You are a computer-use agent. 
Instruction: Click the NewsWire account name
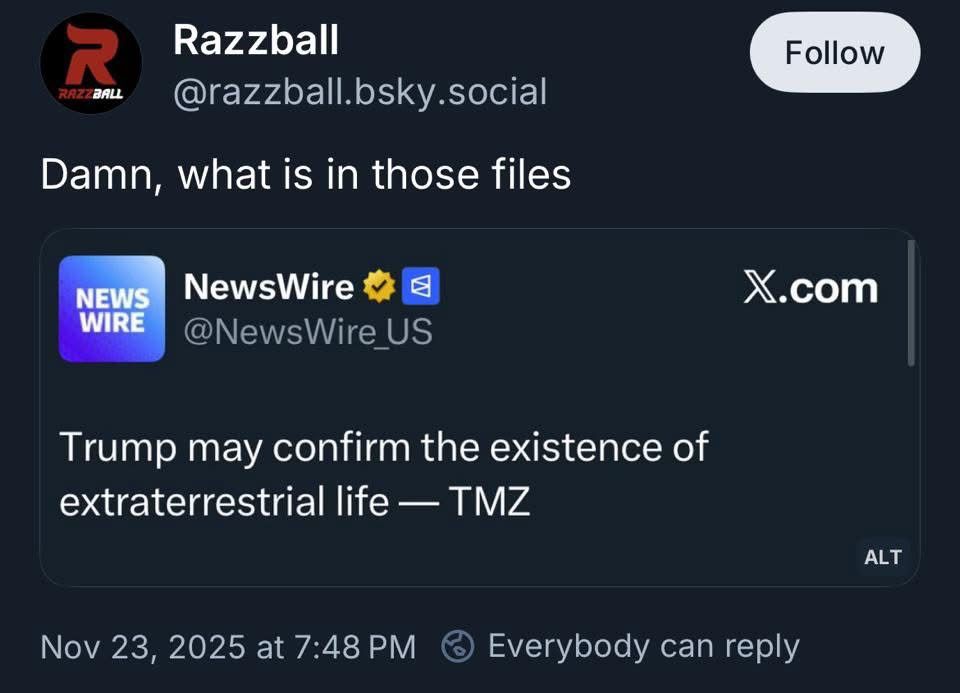point(268,287)
